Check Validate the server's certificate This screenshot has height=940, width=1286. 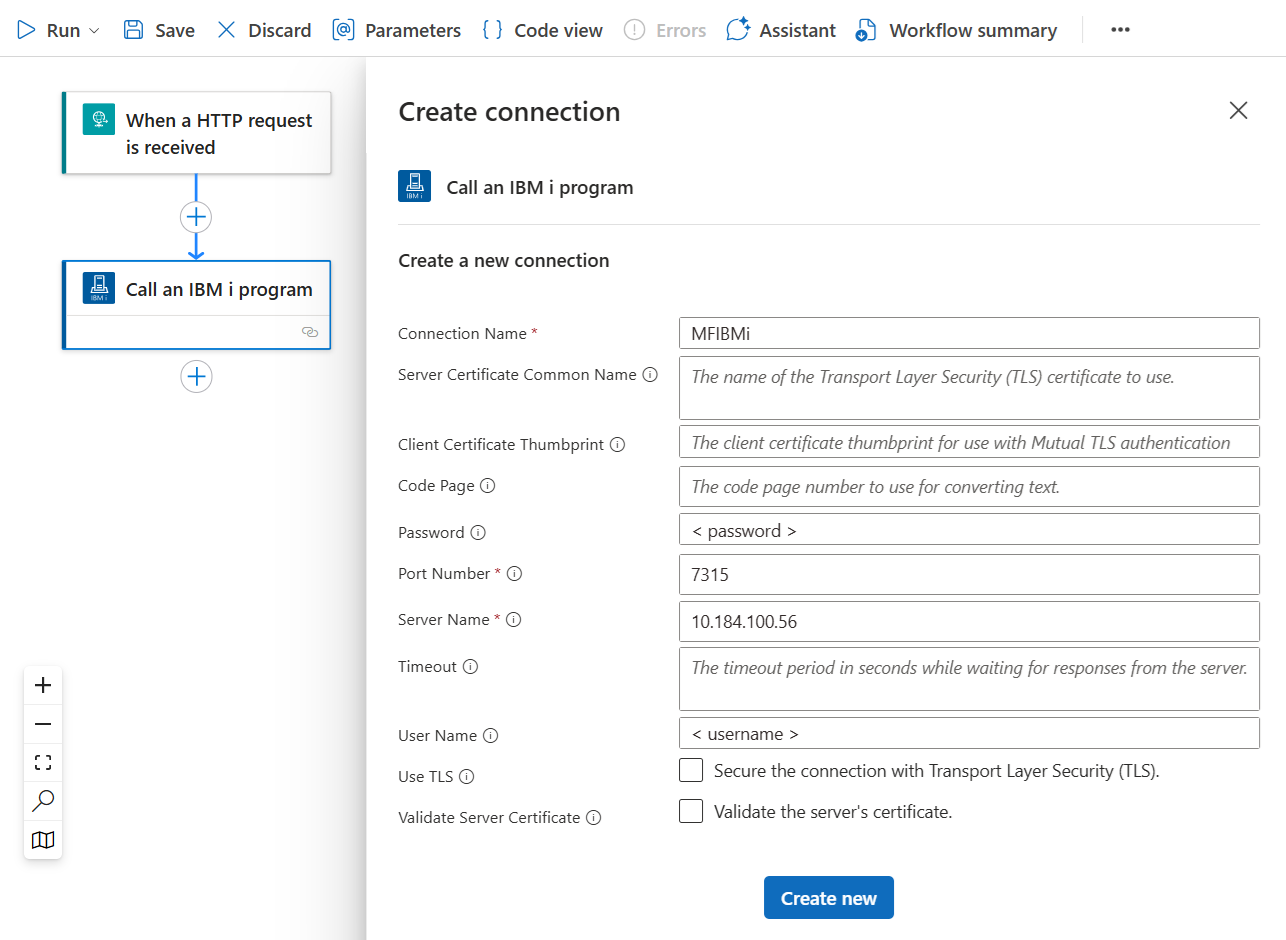(x=691, y=812)
